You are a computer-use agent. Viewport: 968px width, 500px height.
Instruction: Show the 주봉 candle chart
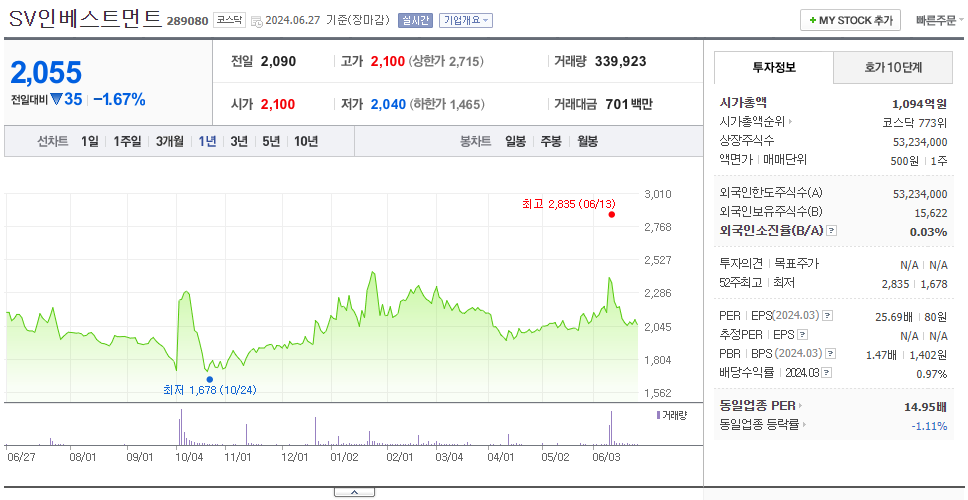pos(551,141)
